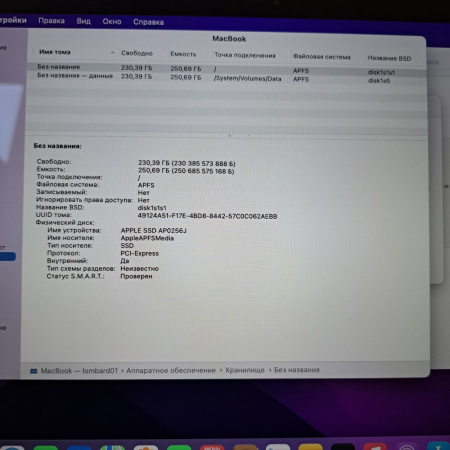Open the Вид menu
The height and width of the screenshot is (450, 450).
click(83, 21)
